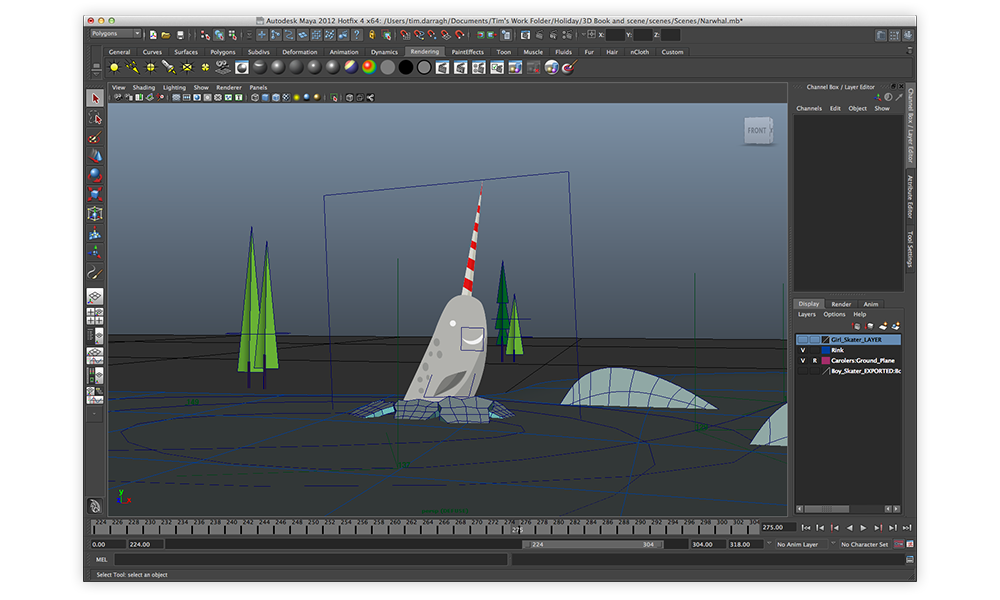Create a new empty display layer
Viewport: 1000px width, 600px height.
[x=882, y=326]
